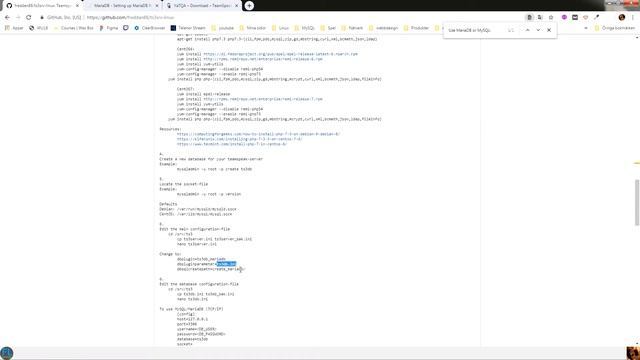
Task: Open Chrome's three-dot menu
Action: (x=633, y=18)
